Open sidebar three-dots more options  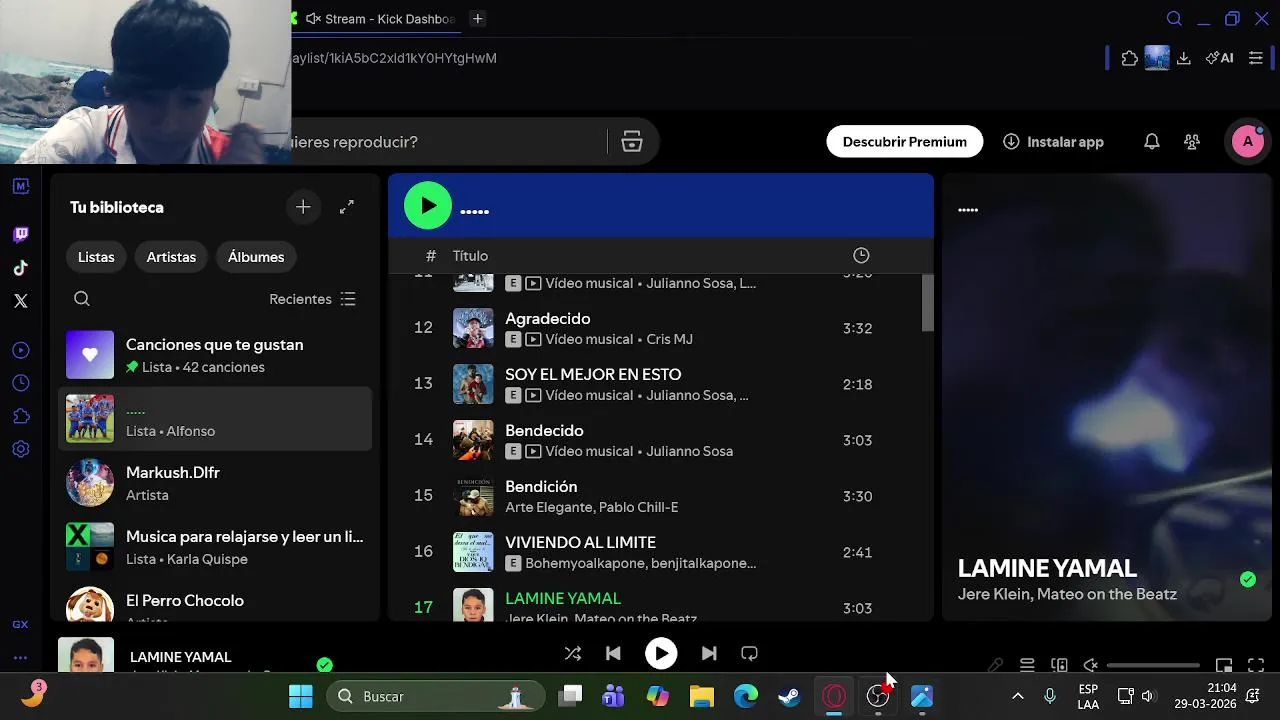click(x=20, y=658)
